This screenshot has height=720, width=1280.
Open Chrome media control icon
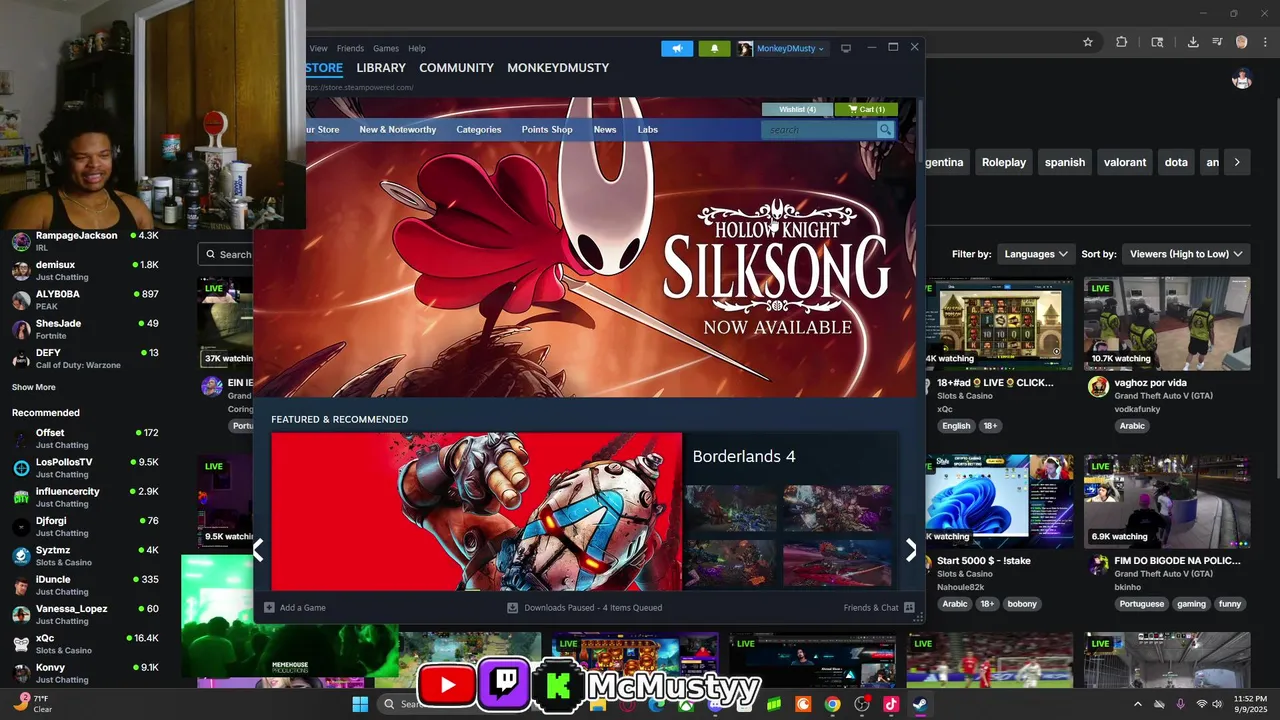click(x=1217, y=42)
